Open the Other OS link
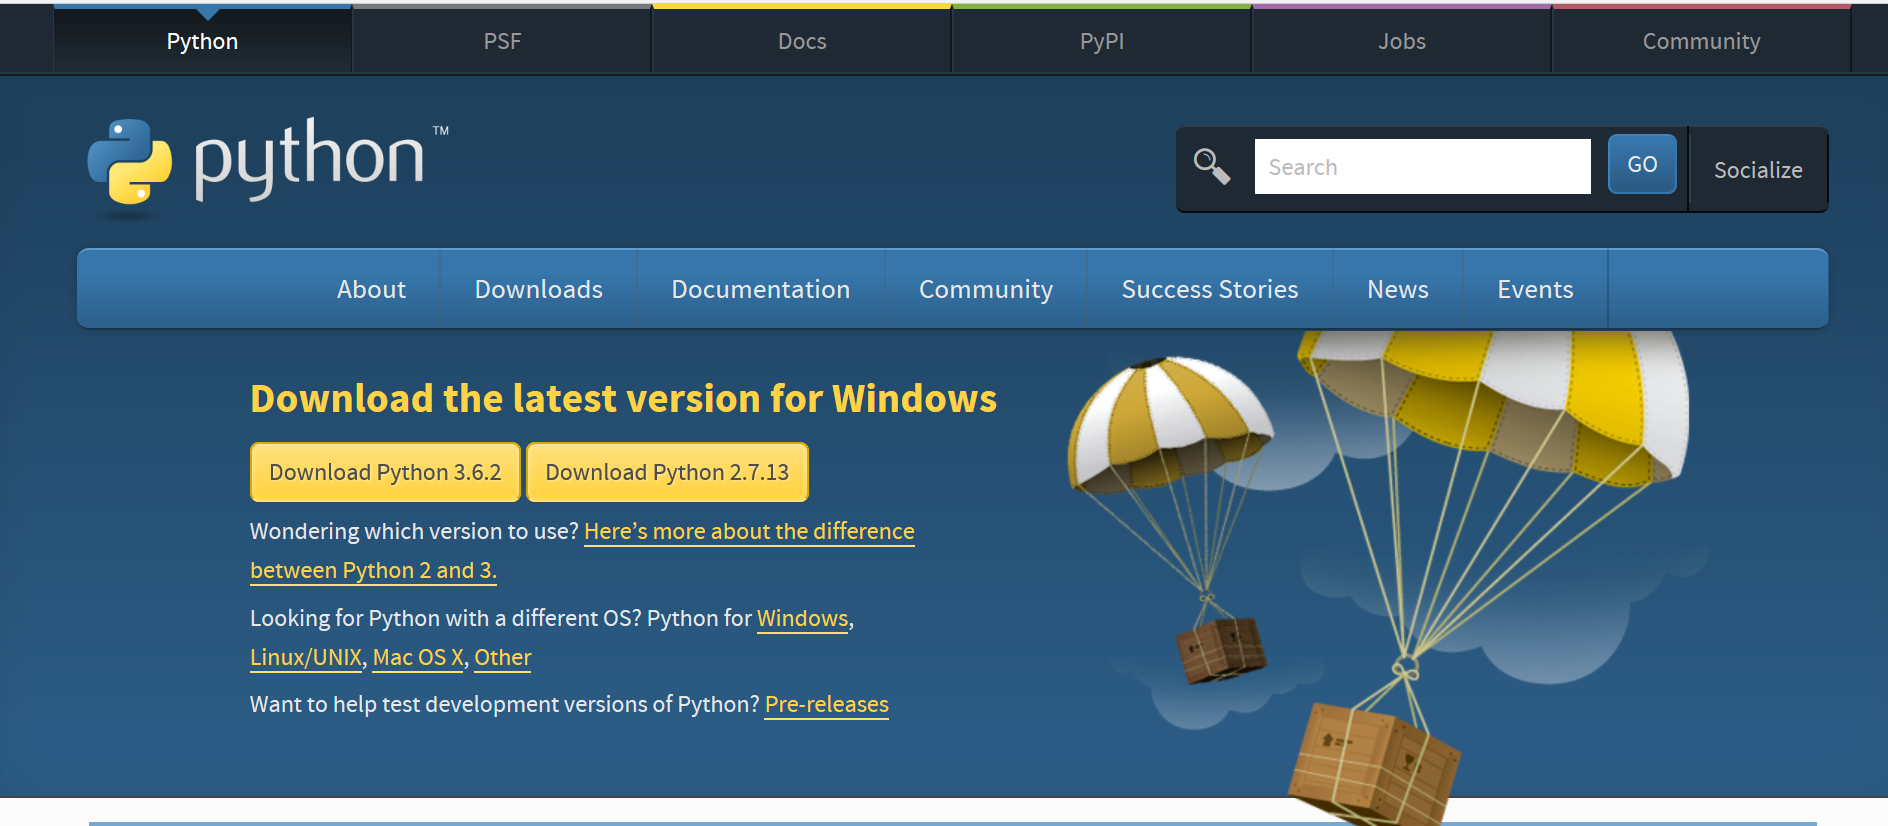This screenshot has width=1888, height=826. pos(503,657)
